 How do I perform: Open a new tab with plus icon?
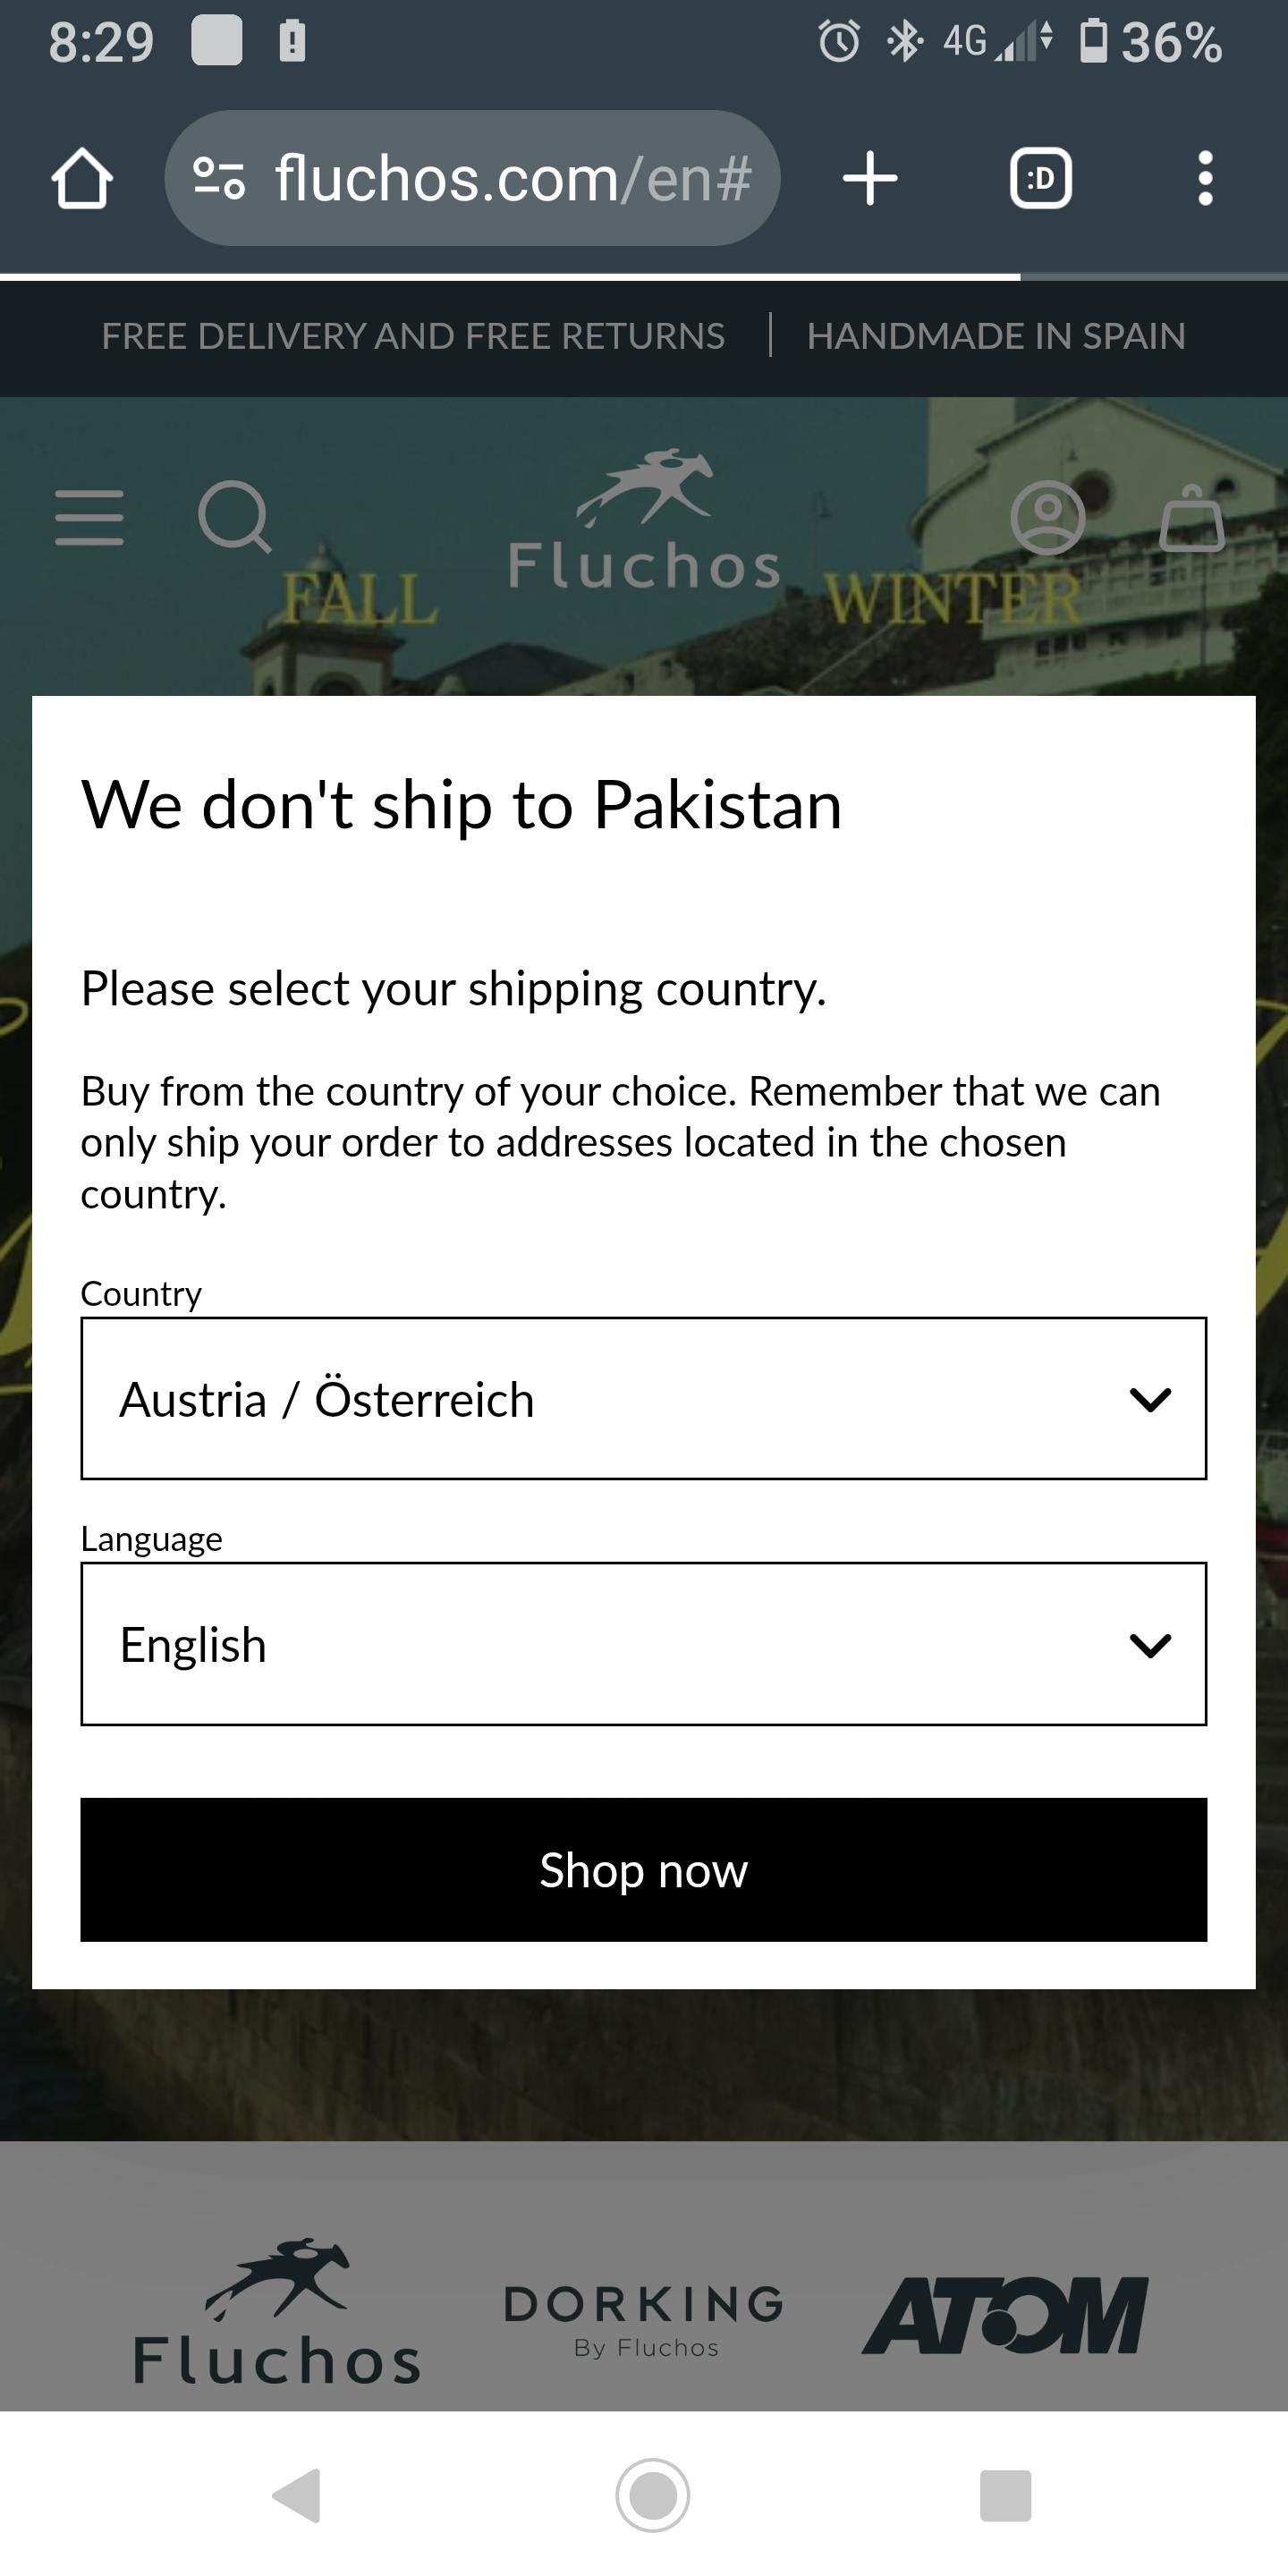point(870,179)
